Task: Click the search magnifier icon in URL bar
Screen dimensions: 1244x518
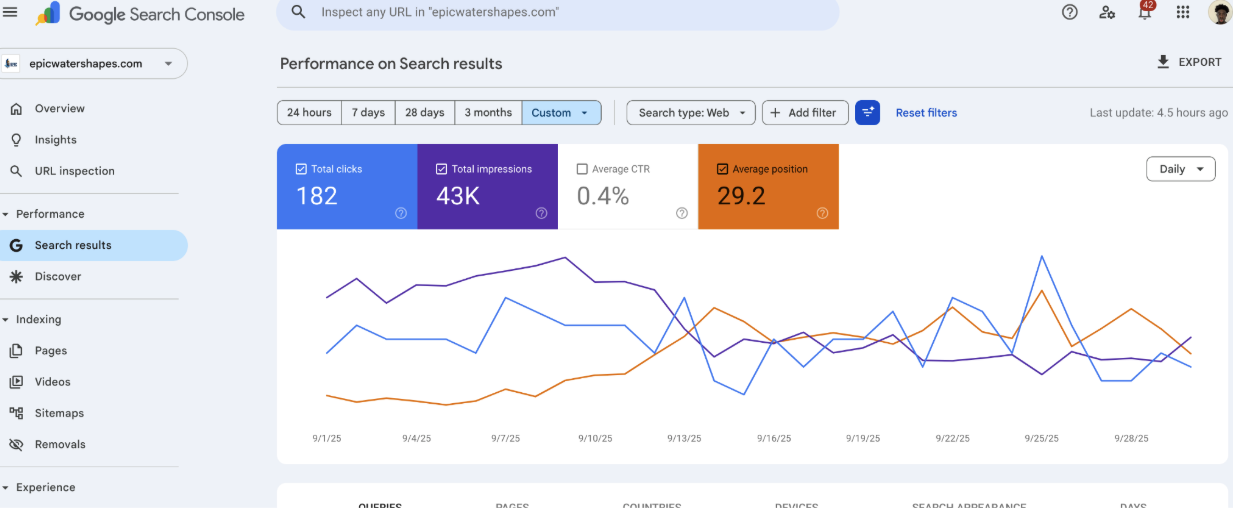Action: point(298,12)
